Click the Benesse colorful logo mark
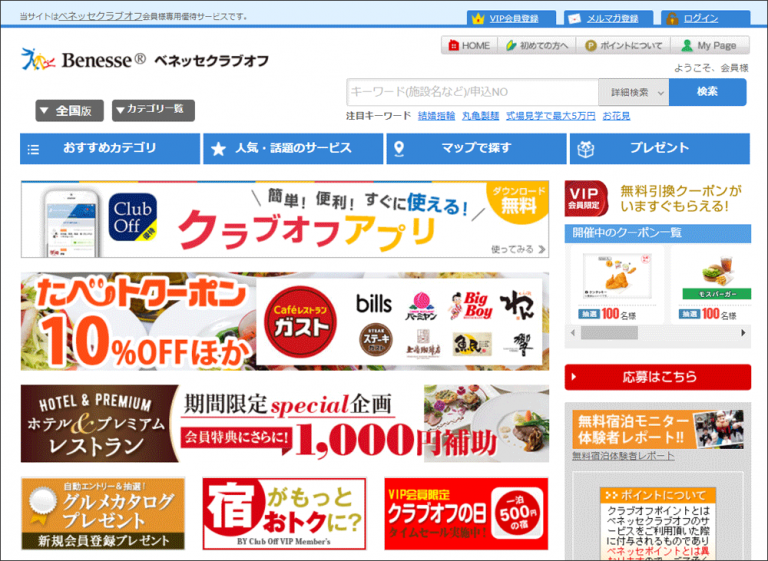 click(38, 59)
